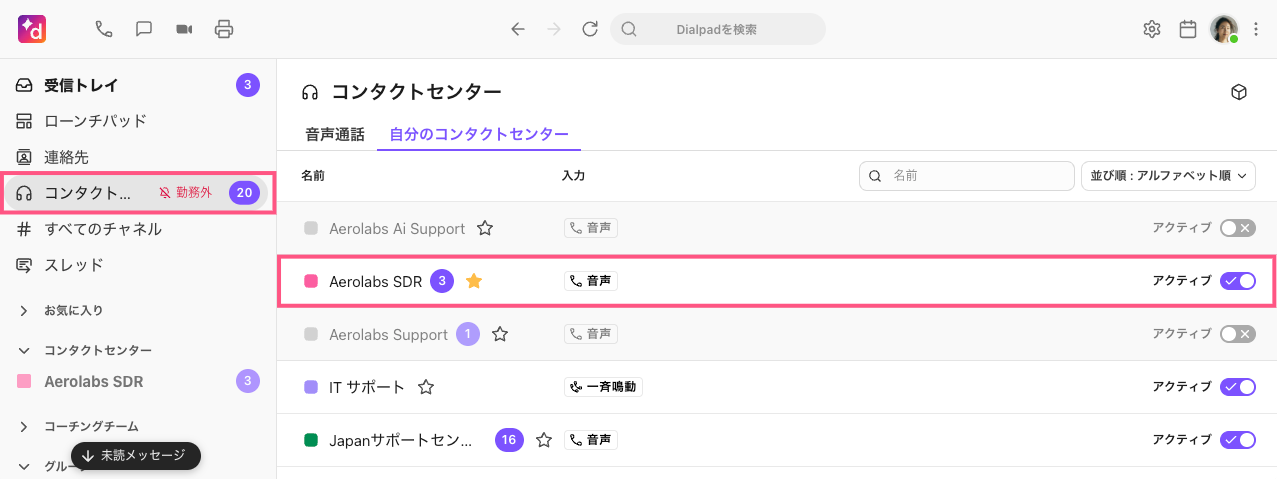Click the reload icon
Screen dimensions: 1277x479
tap(590, 29)
